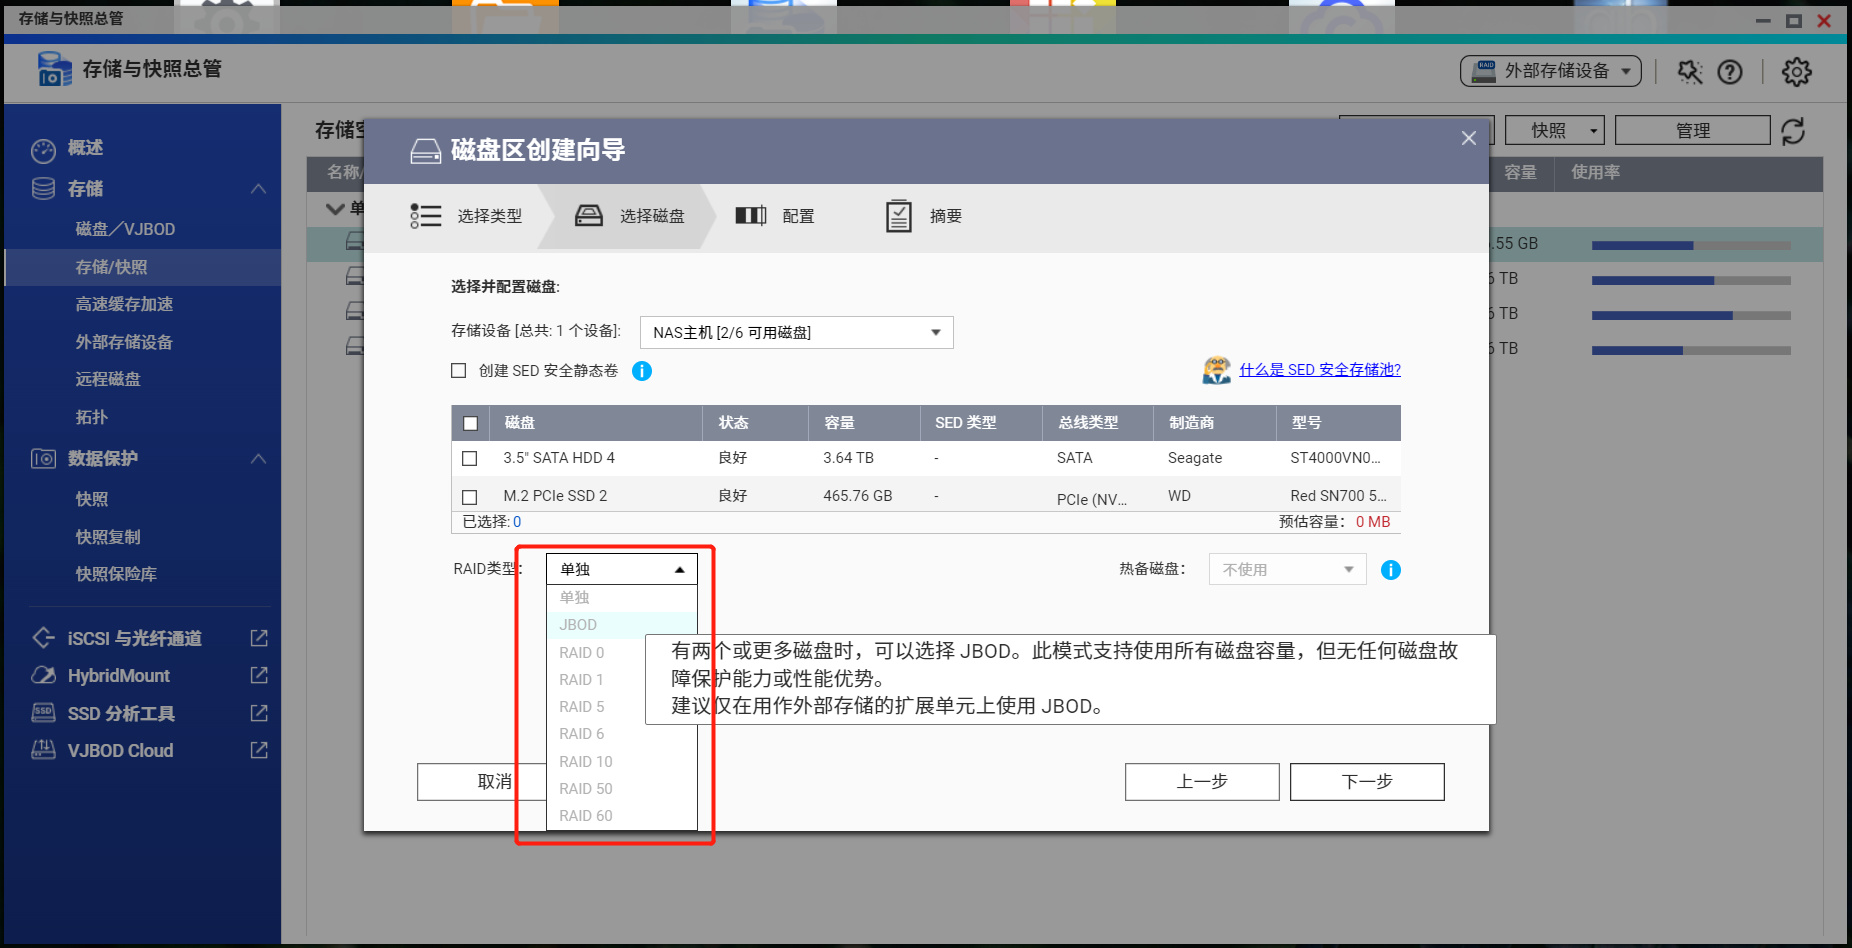Open global settings gear icon
The height and width of the screenshot is (948, 1852).
[x=1797, y=71]
